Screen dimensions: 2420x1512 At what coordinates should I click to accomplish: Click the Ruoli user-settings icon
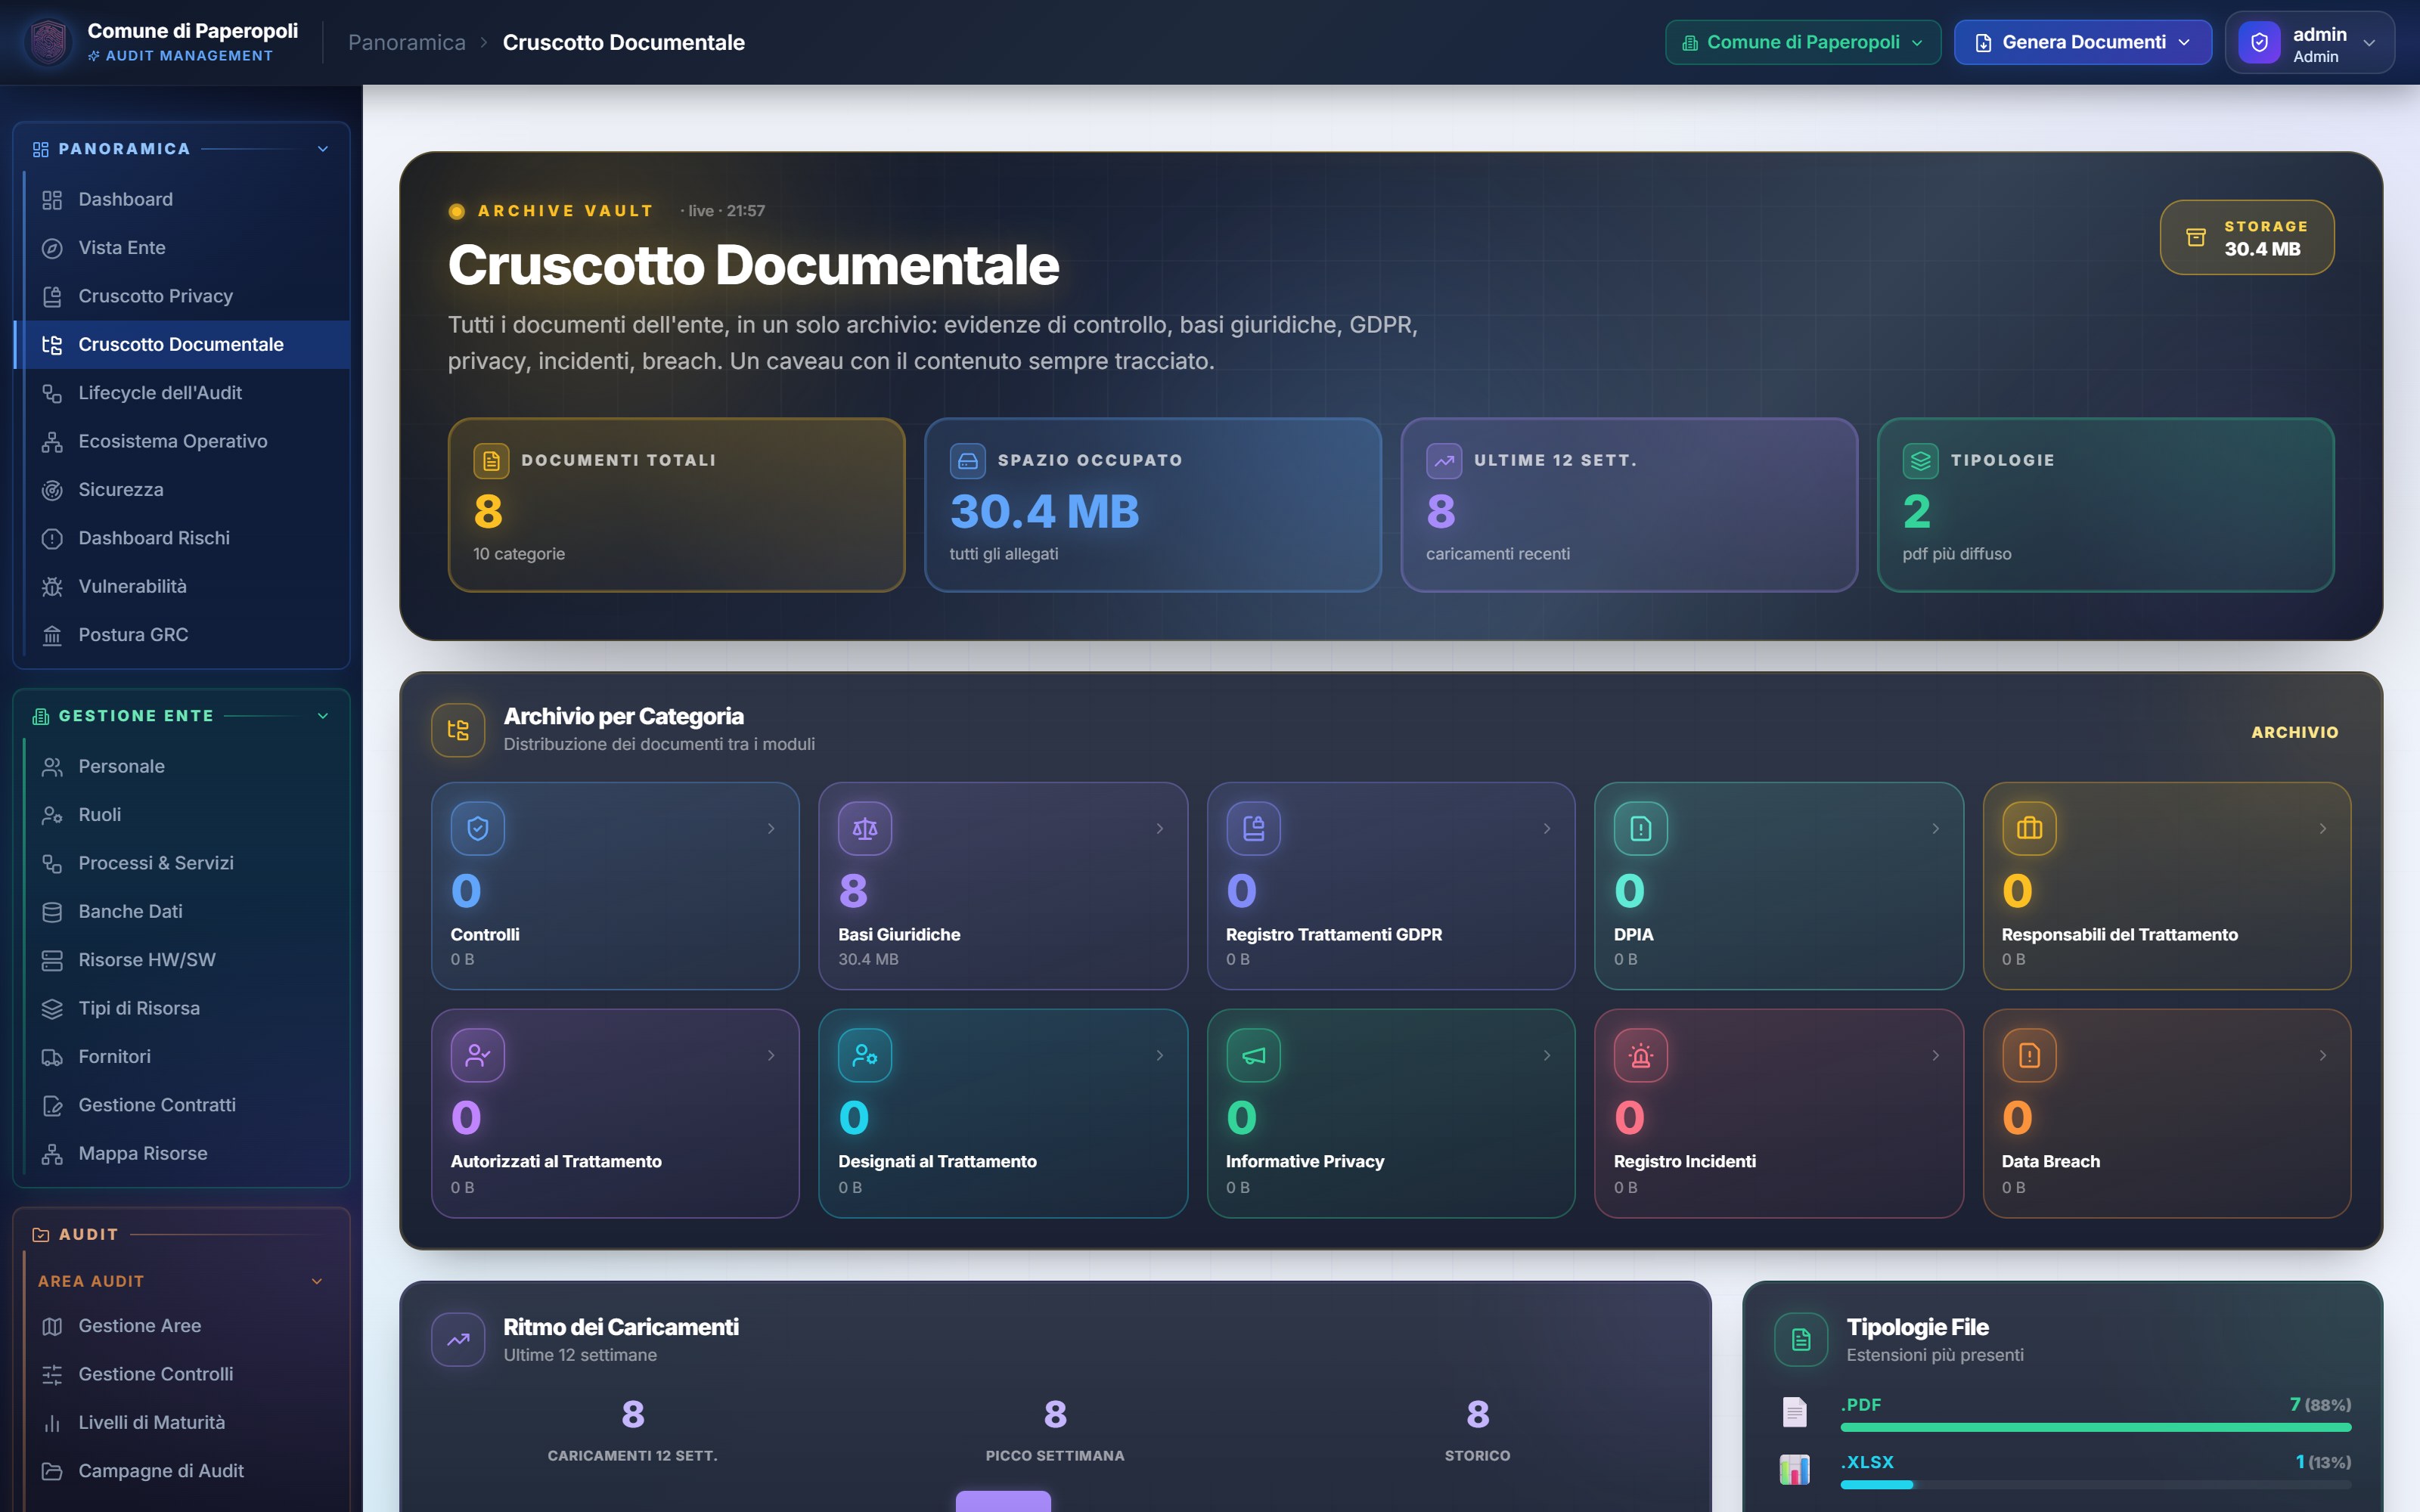(x=52, y=815)
